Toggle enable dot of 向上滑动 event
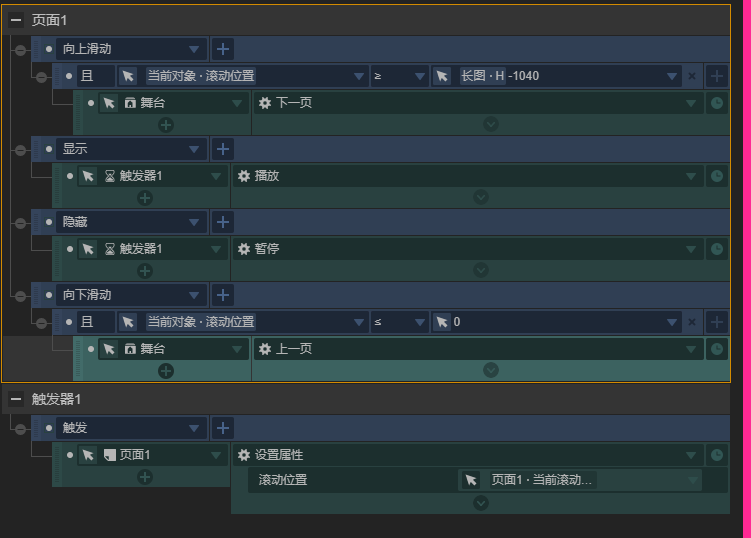Viewport: 751px width, 538px height. [x=48, y=49]
